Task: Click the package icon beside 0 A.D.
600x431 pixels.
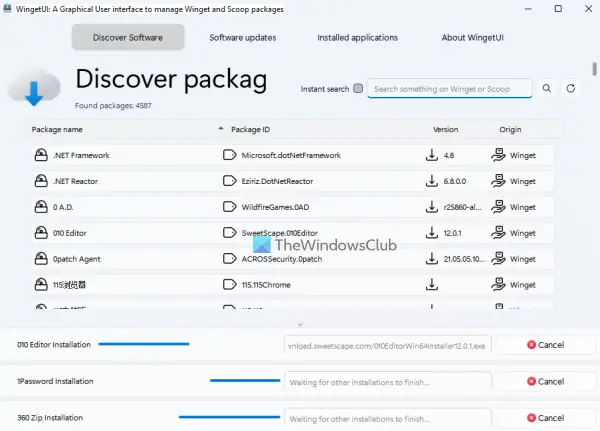Action: click(41, 207)
